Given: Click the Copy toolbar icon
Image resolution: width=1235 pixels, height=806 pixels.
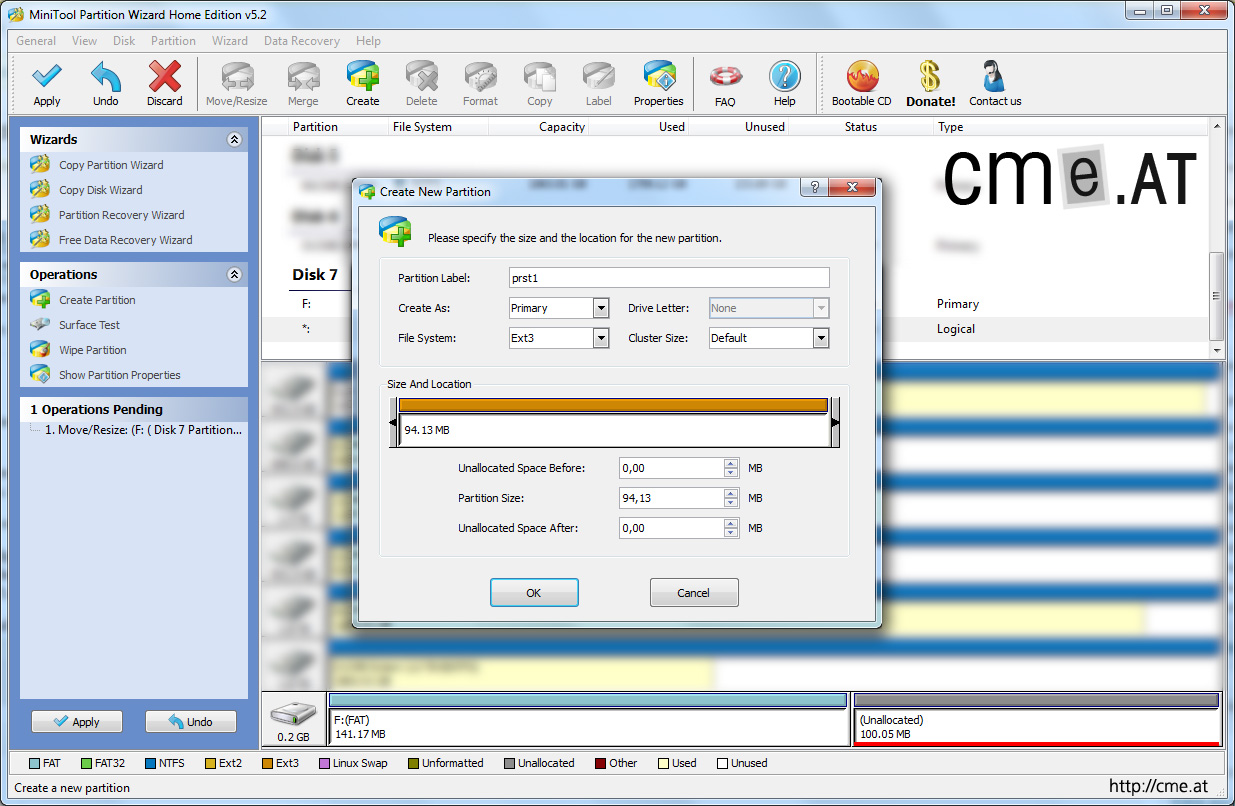Looking at the screenshot, I should coord(540,84).
